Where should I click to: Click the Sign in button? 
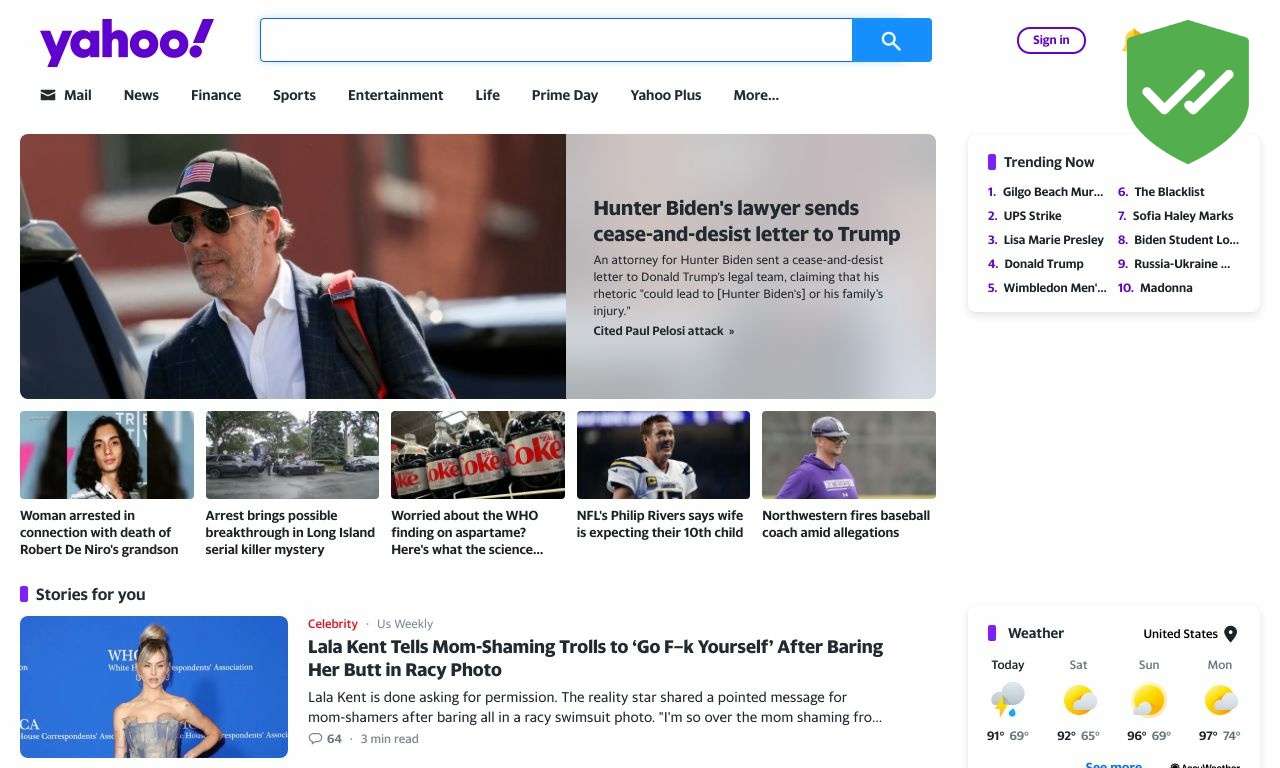[x=1051, y=40]
